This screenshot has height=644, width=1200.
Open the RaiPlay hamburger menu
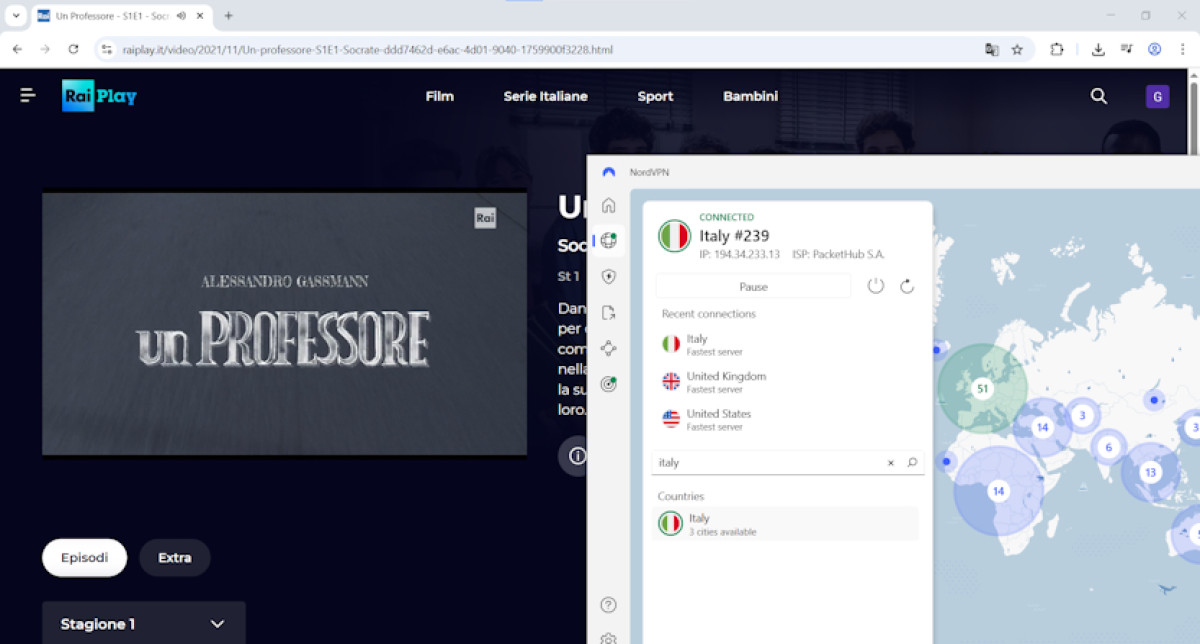click(x=28, y=96)
